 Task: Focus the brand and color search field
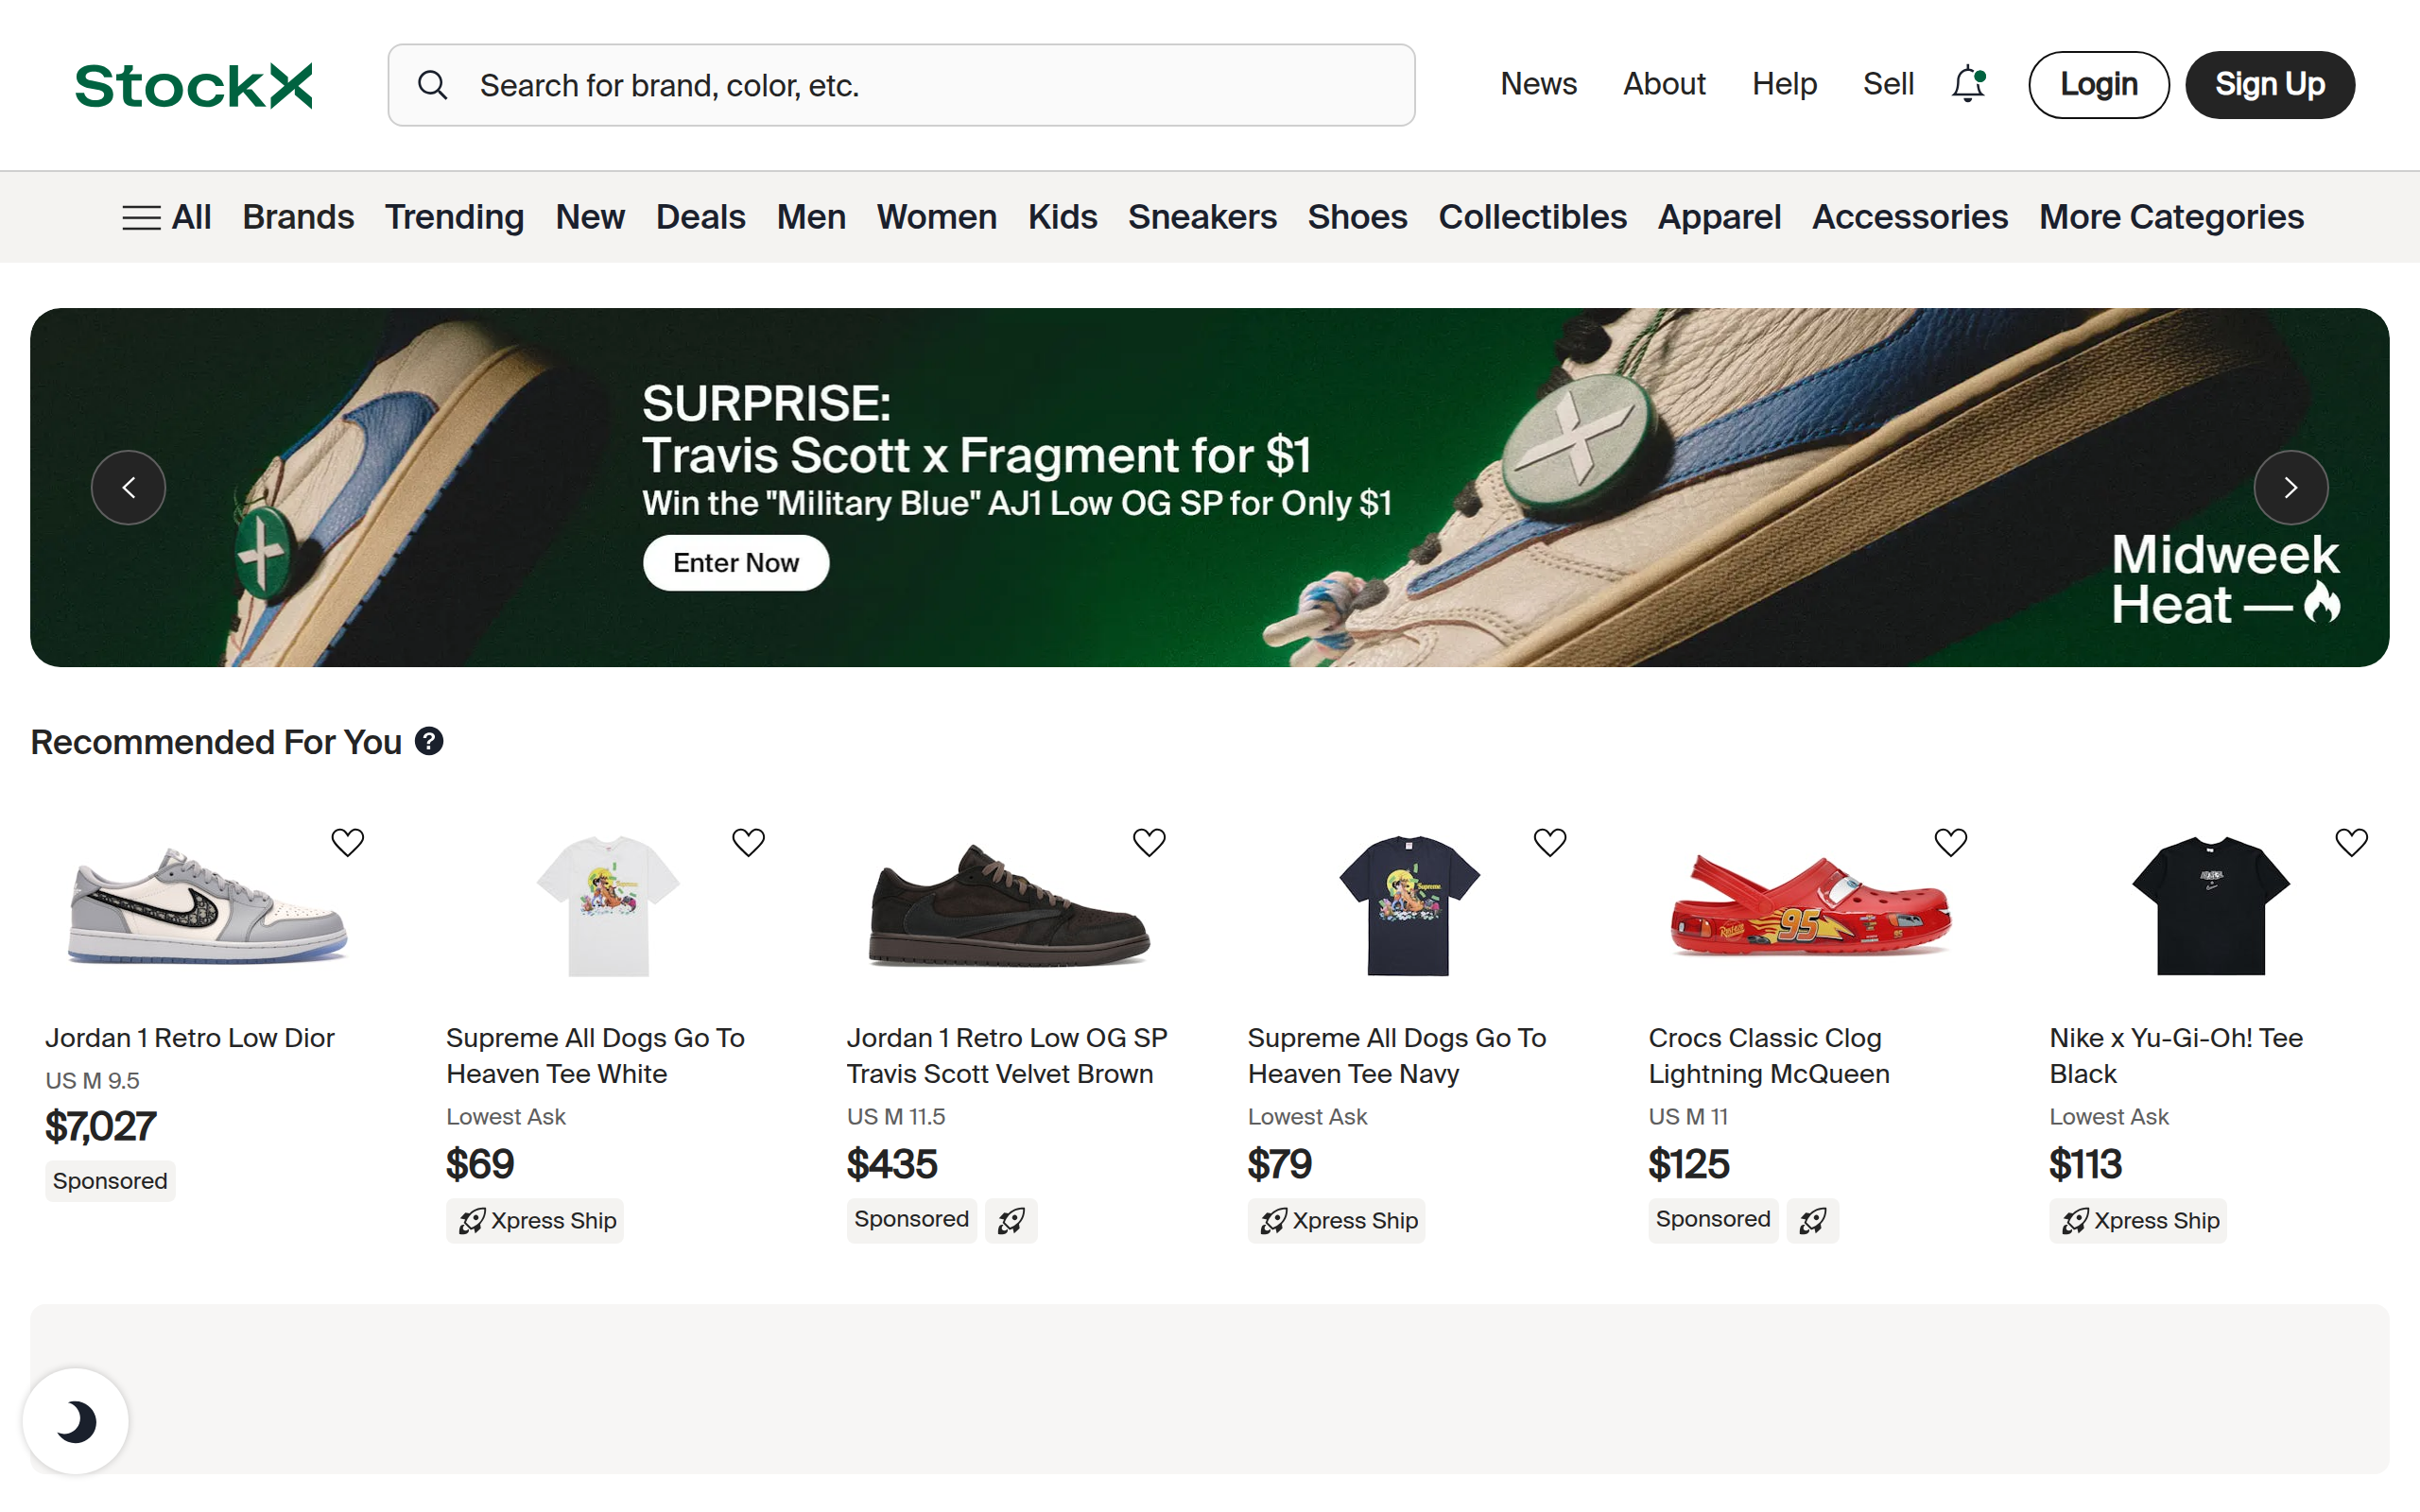coord(930,85)
